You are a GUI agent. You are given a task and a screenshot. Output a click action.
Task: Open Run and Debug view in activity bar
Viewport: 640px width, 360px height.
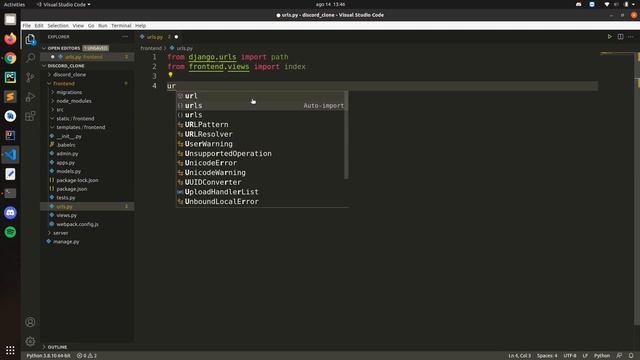click(x=30, y=97)
